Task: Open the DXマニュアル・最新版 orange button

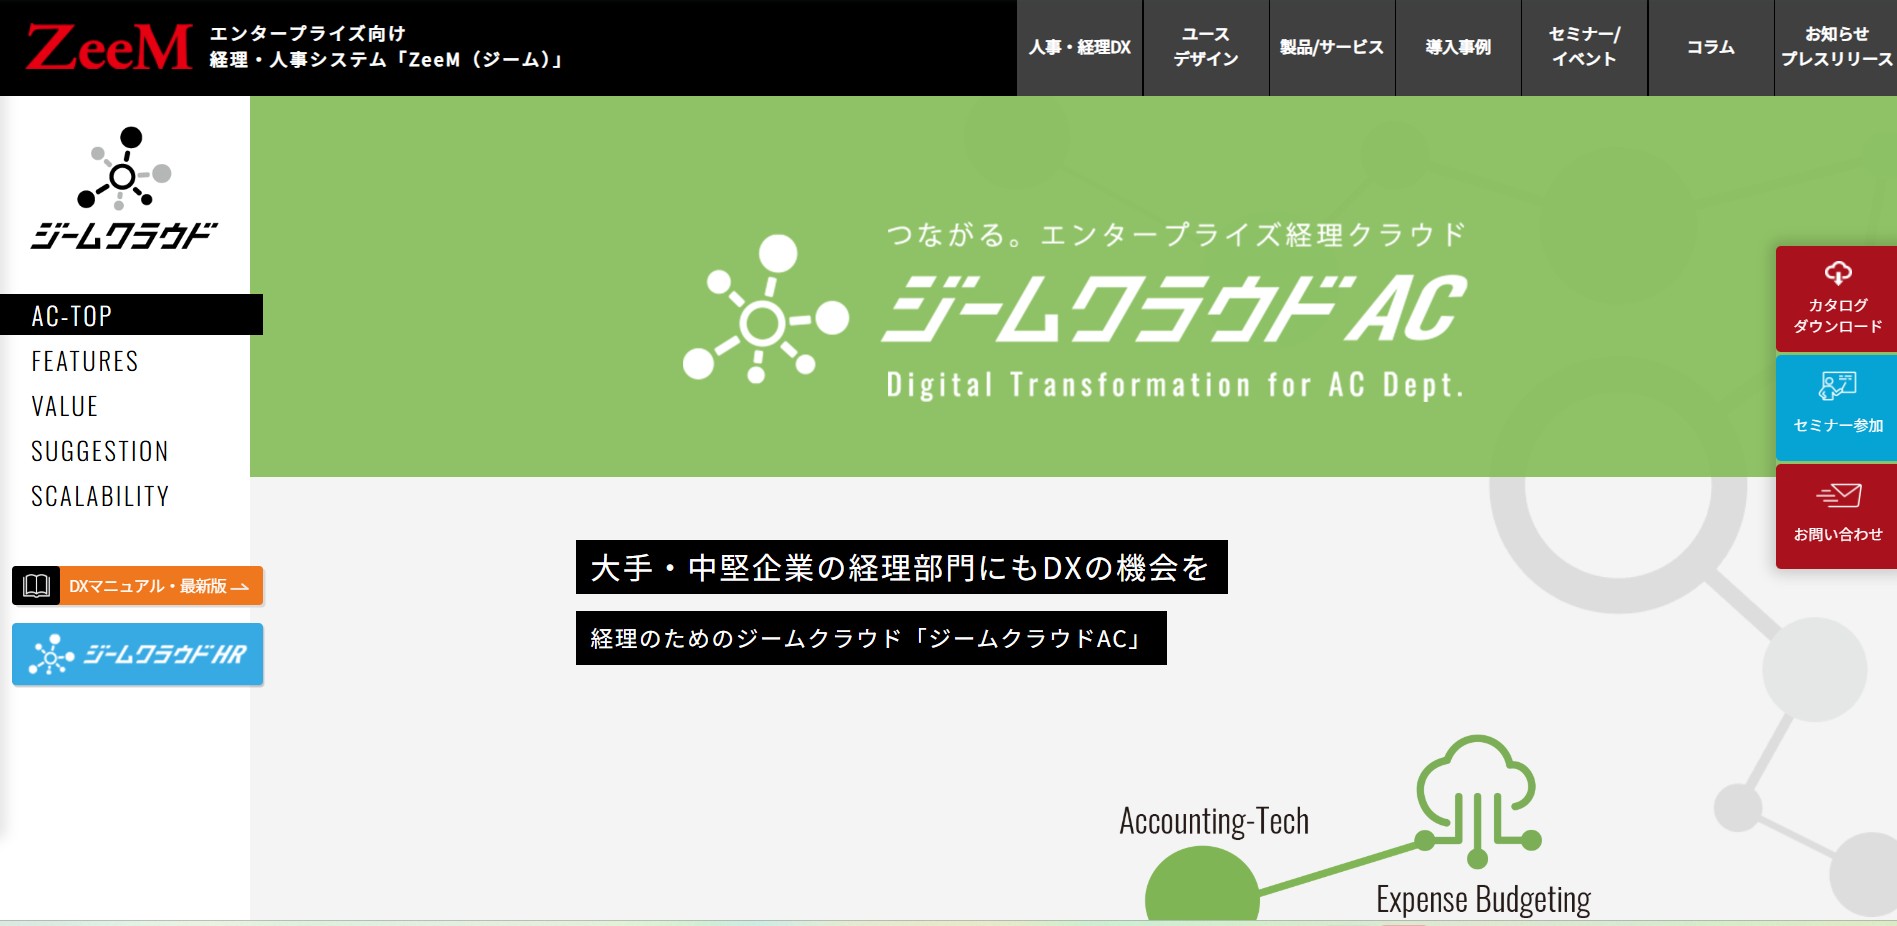Action: tap(137, 586)
